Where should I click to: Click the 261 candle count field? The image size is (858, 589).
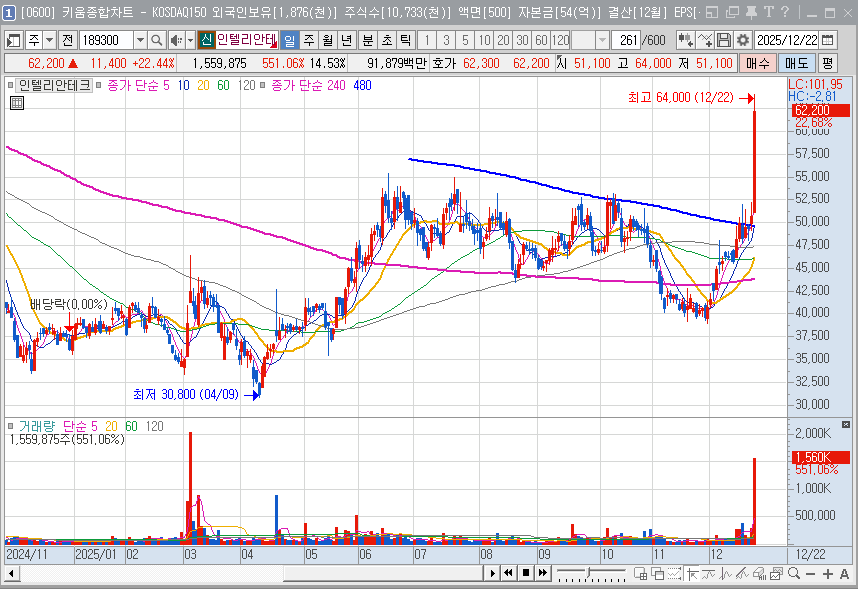click(625, 40)
